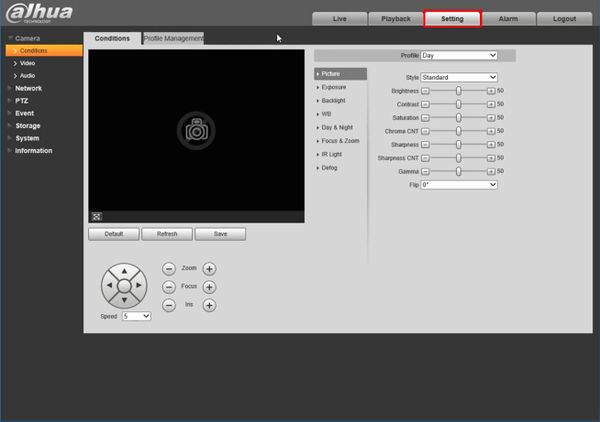
Task: Click the Zoom plus icon
Action: (x=209, y=269)
